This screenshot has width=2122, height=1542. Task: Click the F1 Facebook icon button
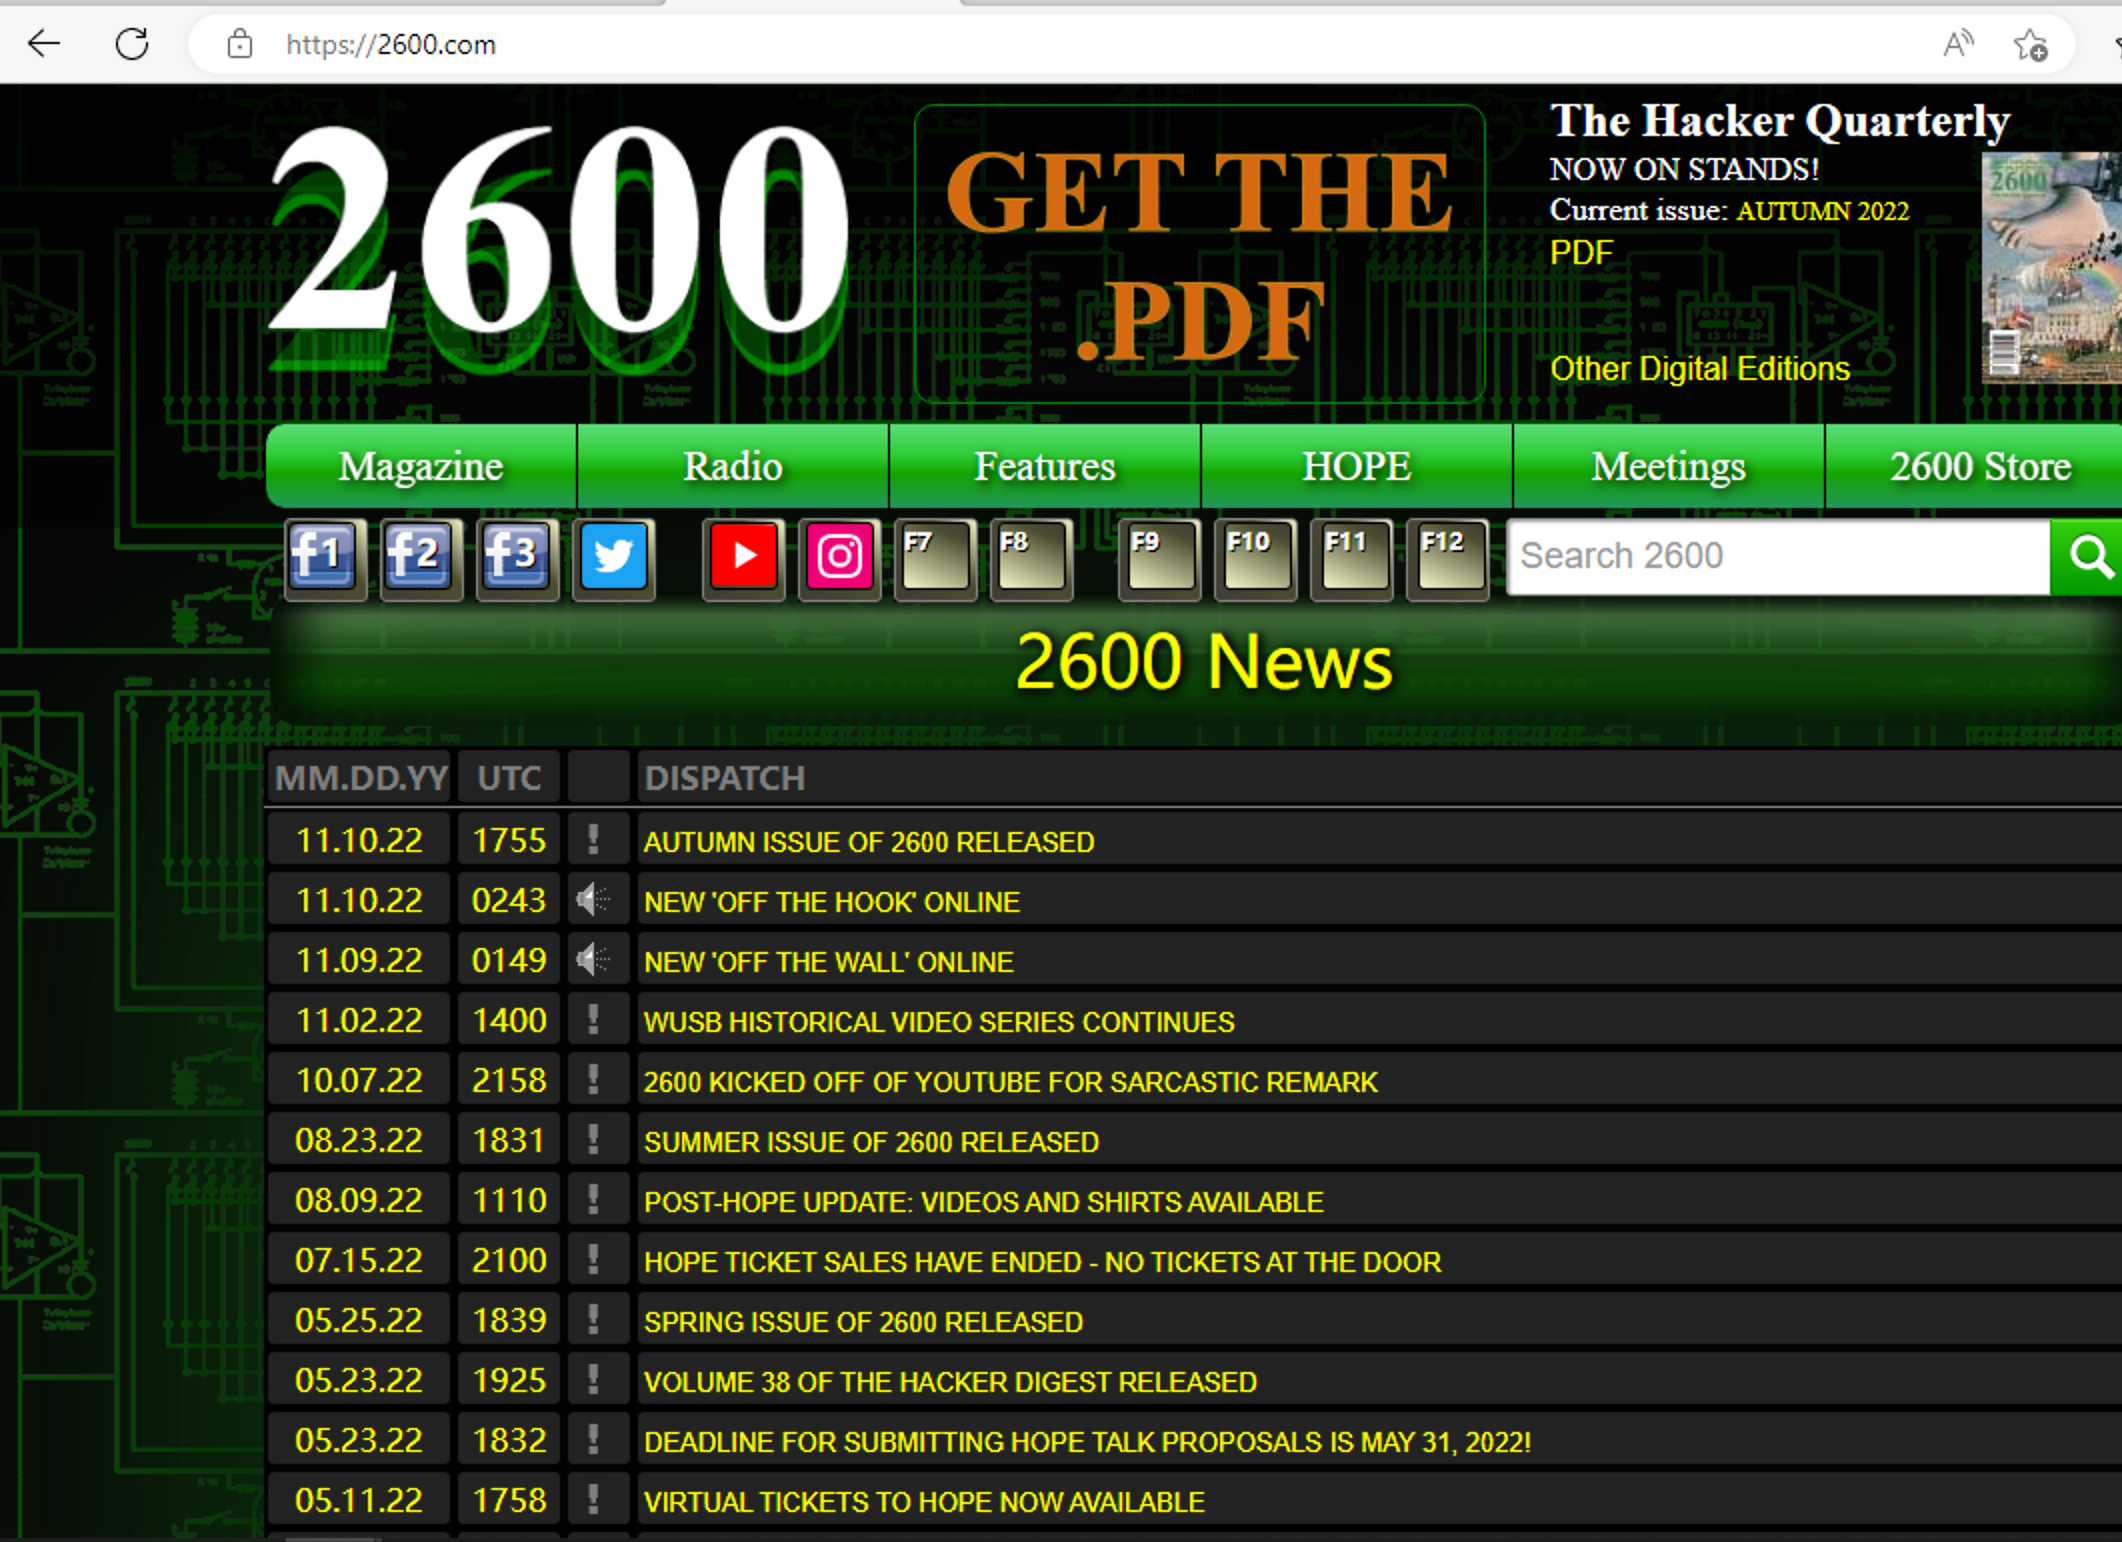[324, 557]
